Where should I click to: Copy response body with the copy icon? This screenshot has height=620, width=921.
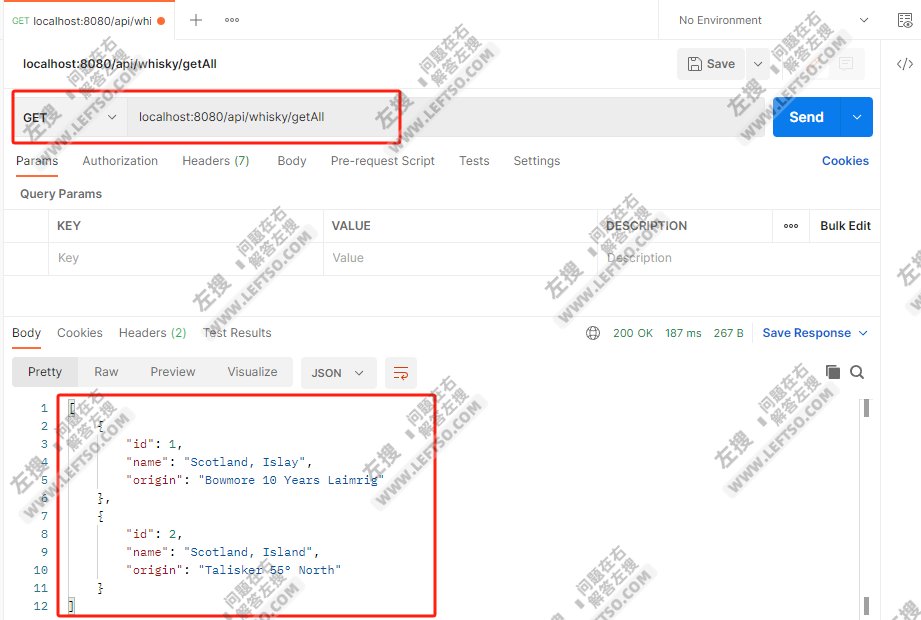[x=832, y=372]
